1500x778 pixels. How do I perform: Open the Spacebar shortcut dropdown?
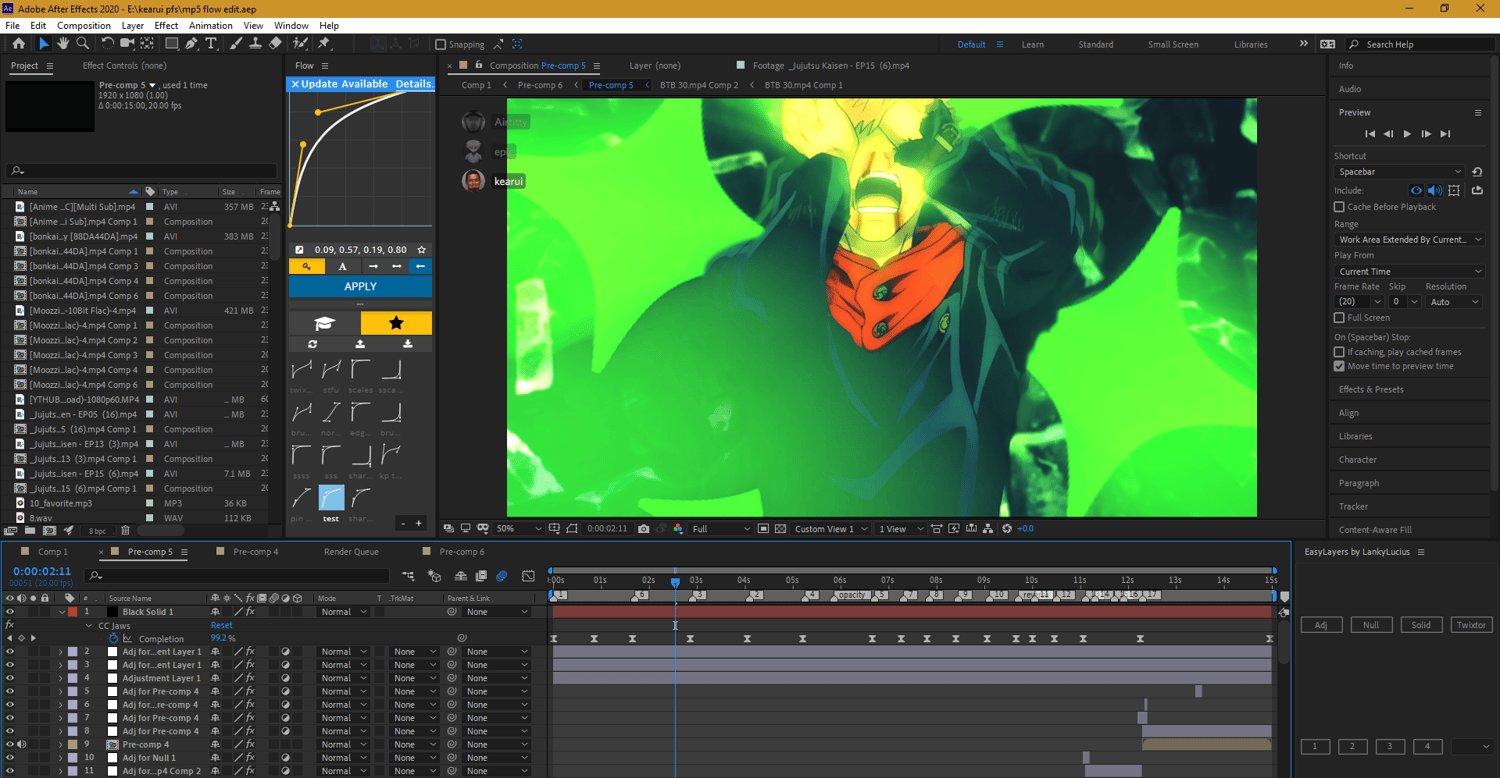point(1399,172)
